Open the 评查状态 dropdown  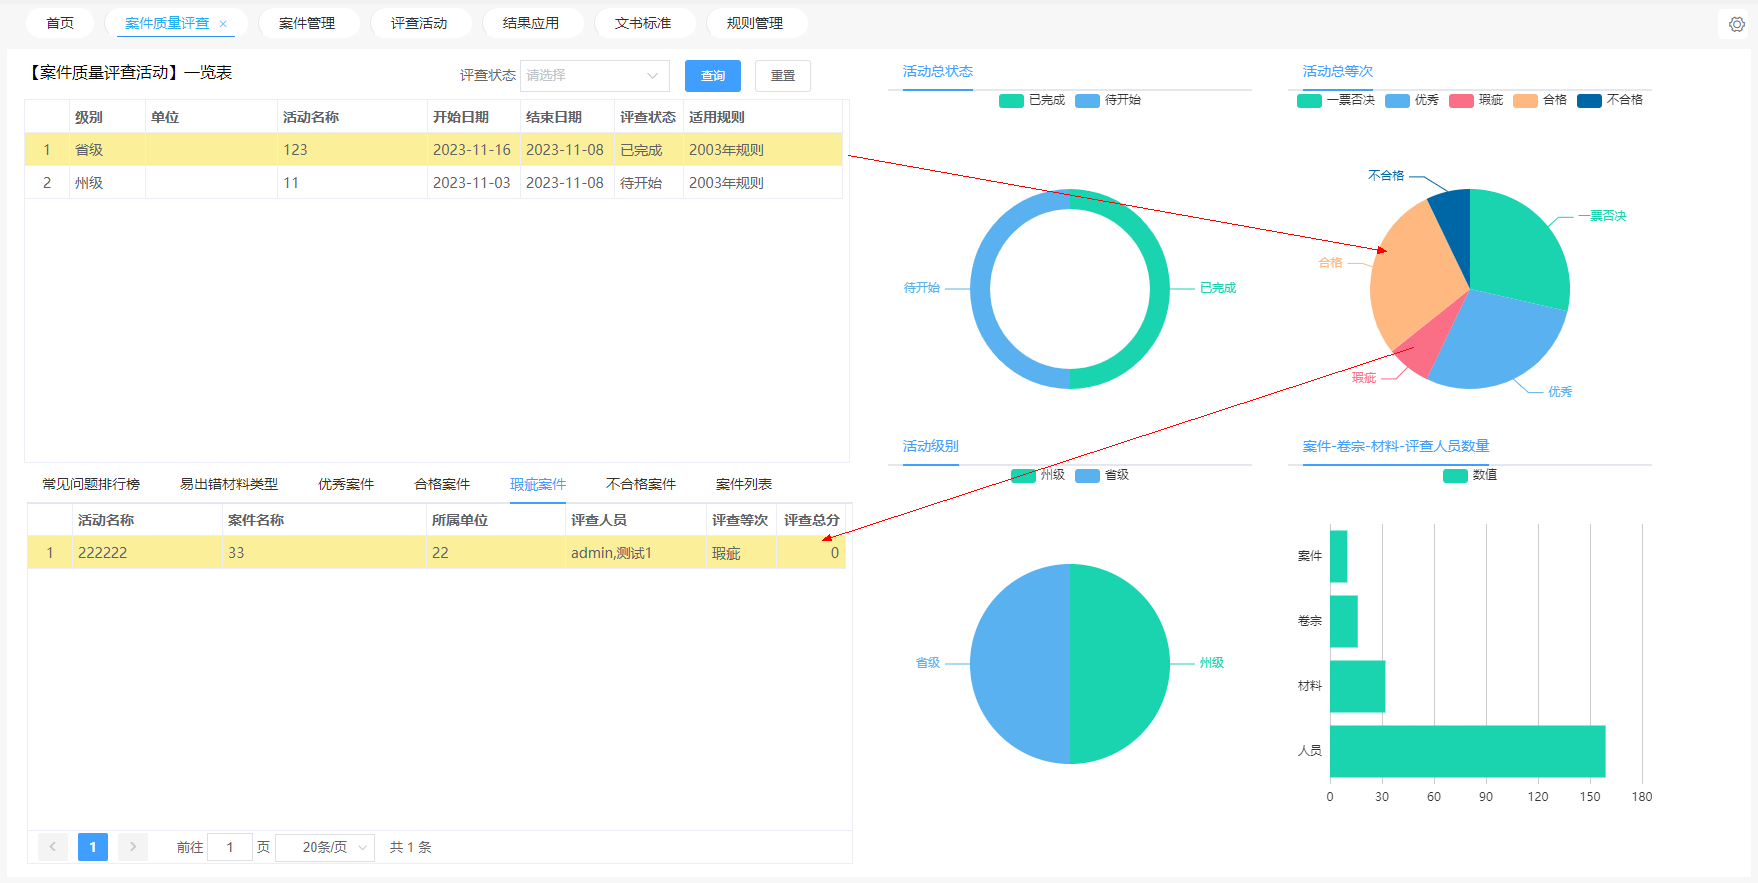(x=594, y=76)
